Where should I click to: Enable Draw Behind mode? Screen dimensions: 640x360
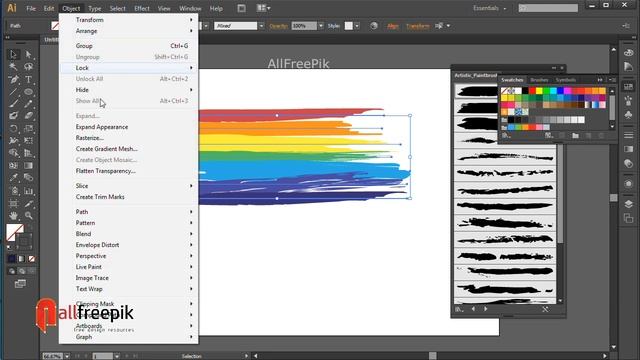(x=22, y=271)
